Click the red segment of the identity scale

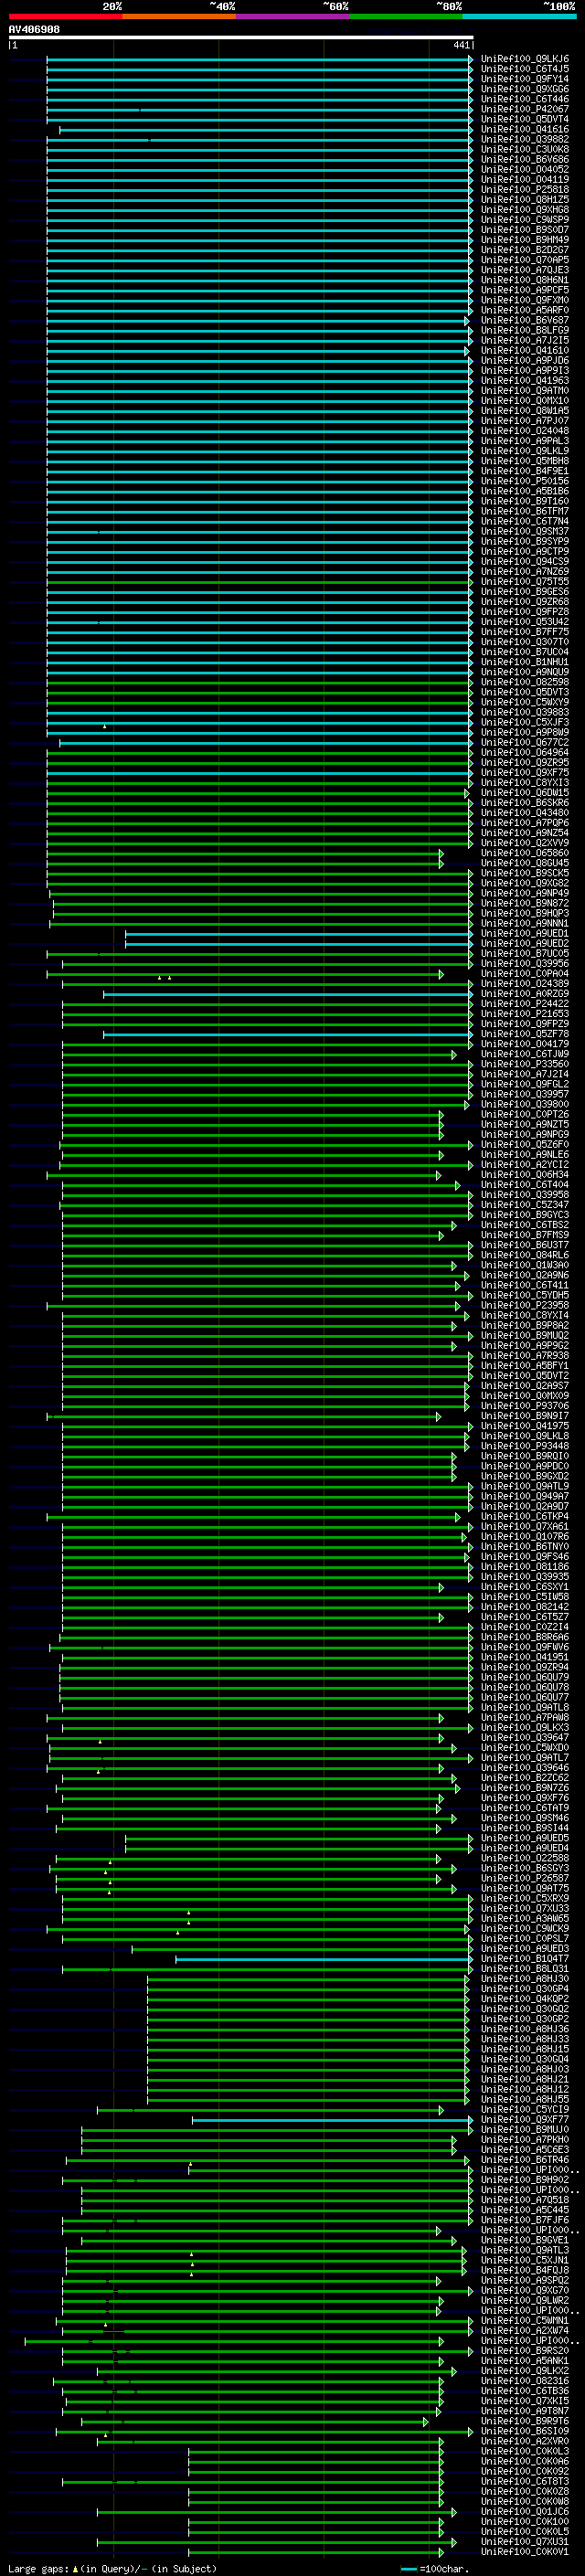click(65, 17)
